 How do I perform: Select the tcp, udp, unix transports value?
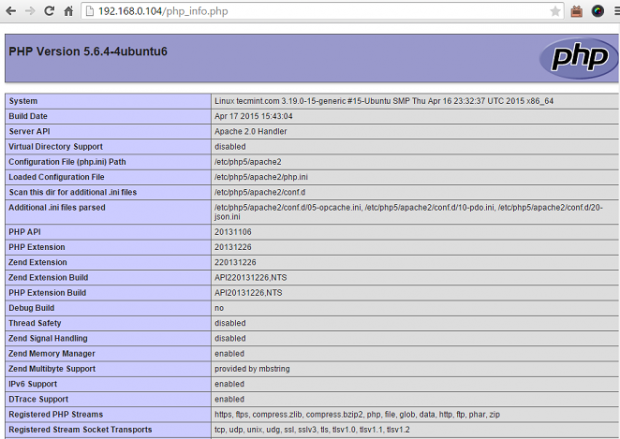coord(312,430)
